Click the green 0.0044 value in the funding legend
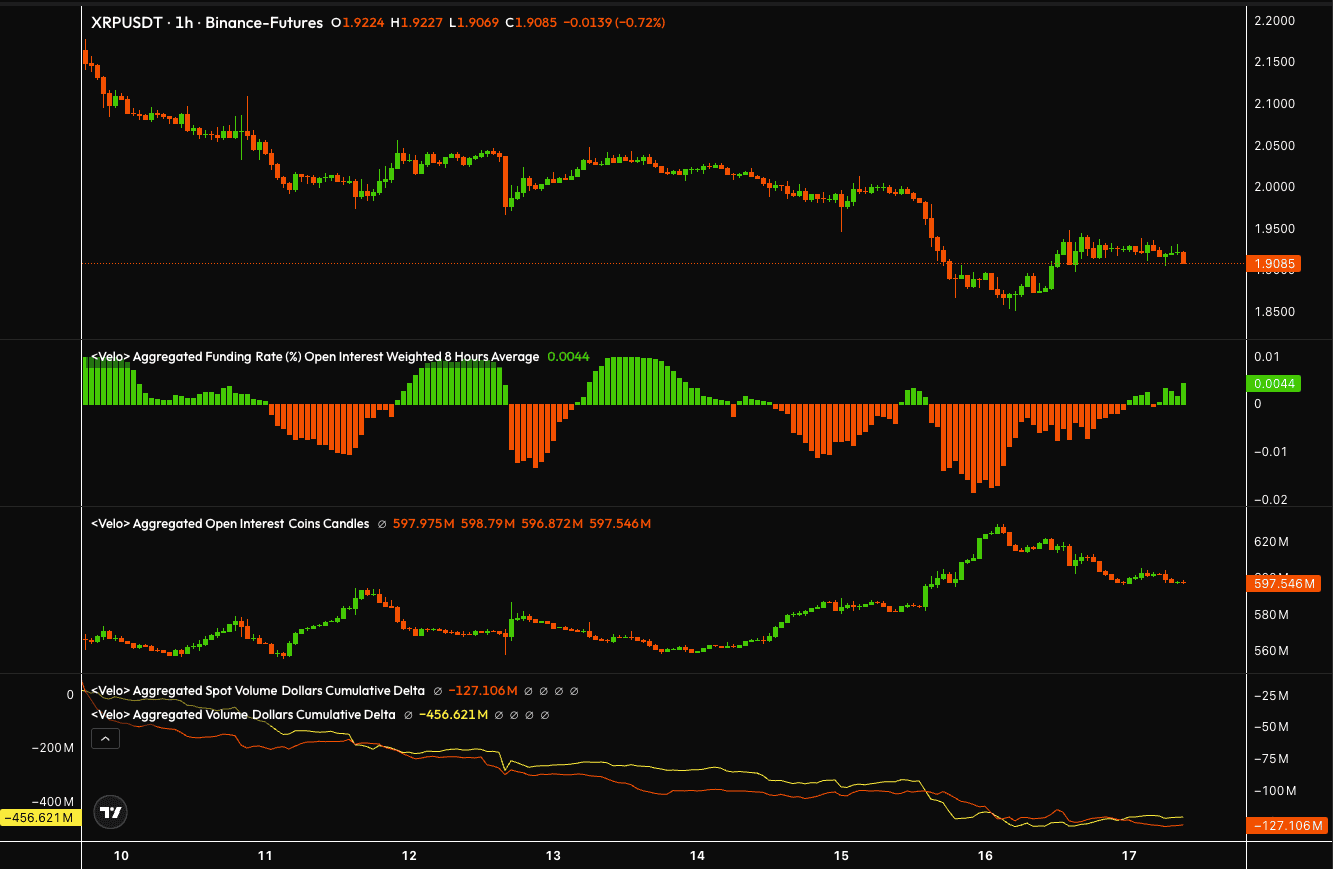1333x869 pixels. [x=568, y=357]
